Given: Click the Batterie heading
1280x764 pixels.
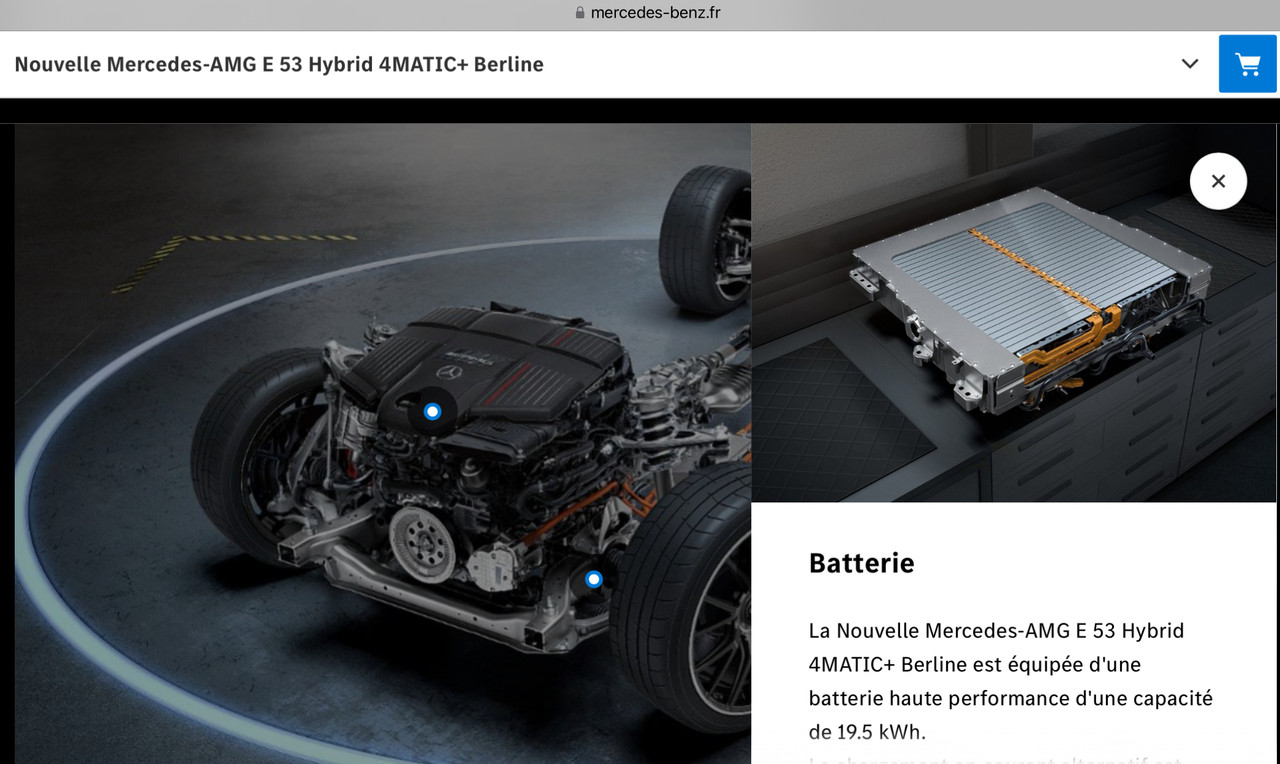Looking at the screenshot, I should [861, 563].
